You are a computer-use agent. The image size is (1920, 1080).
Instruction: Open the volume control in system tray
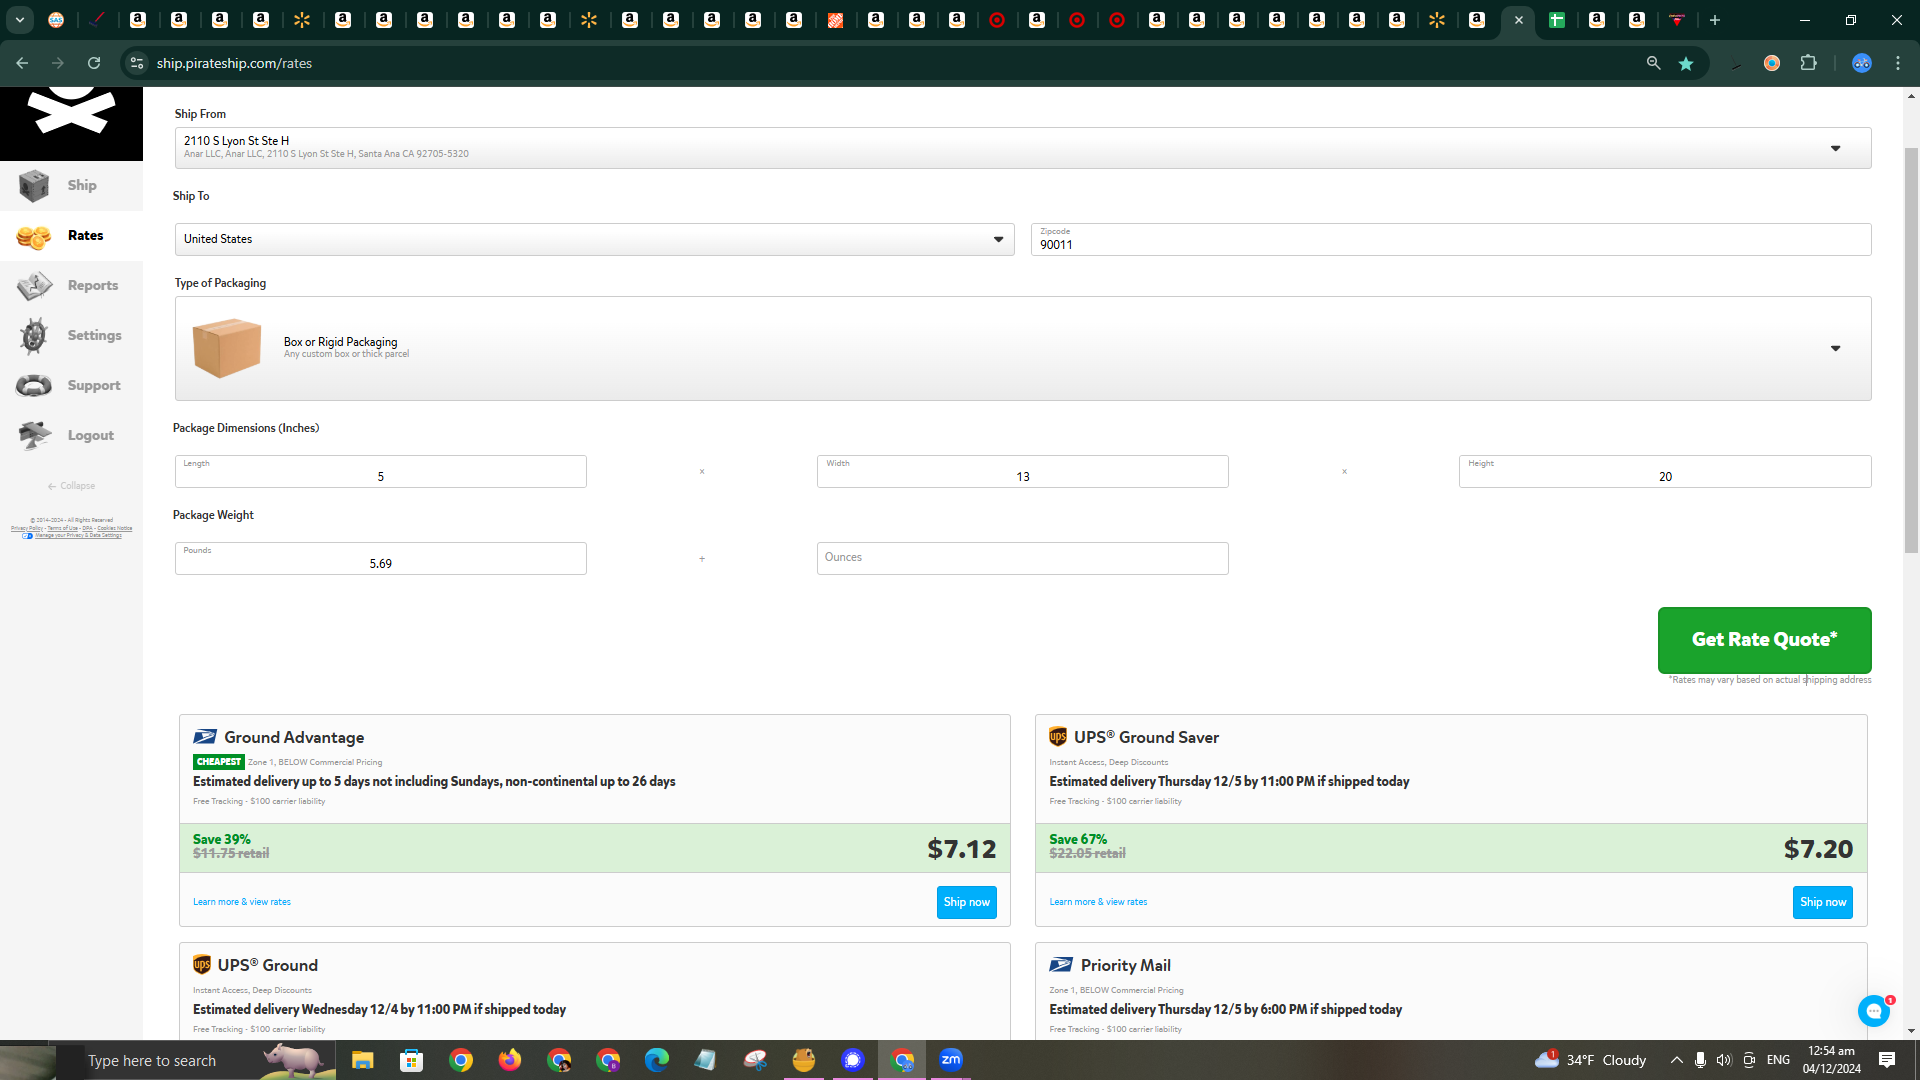click(1724, 1060)
